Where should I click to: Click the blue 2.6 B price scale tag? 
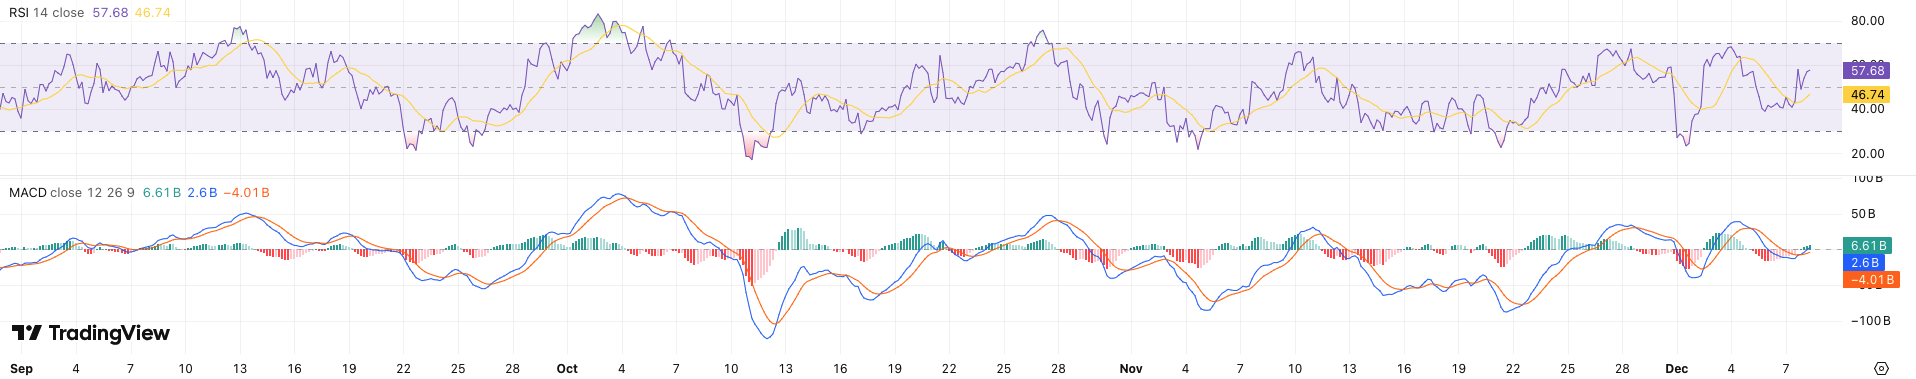pos(1863,262)
